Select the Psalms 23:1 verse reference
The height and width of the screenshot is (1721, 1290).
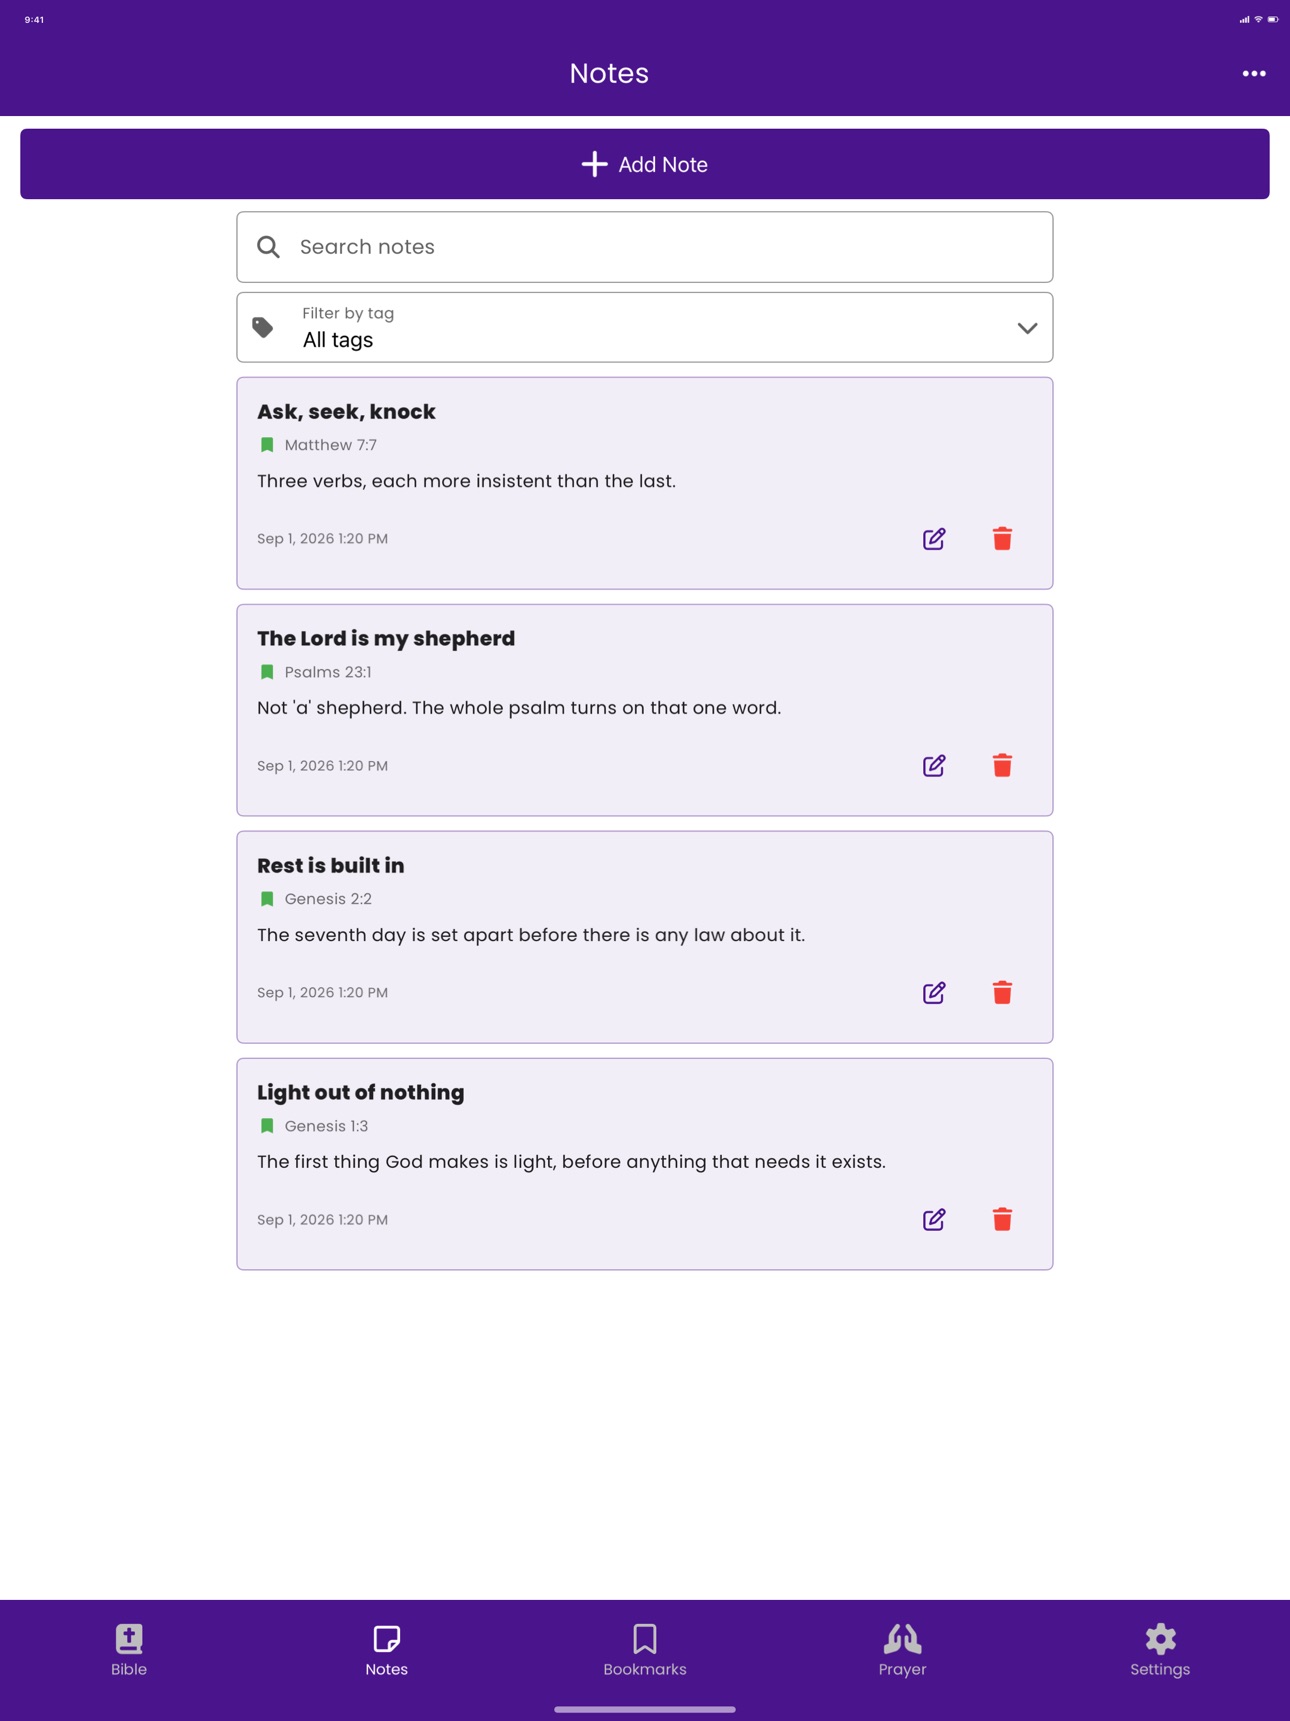(328, 672)
